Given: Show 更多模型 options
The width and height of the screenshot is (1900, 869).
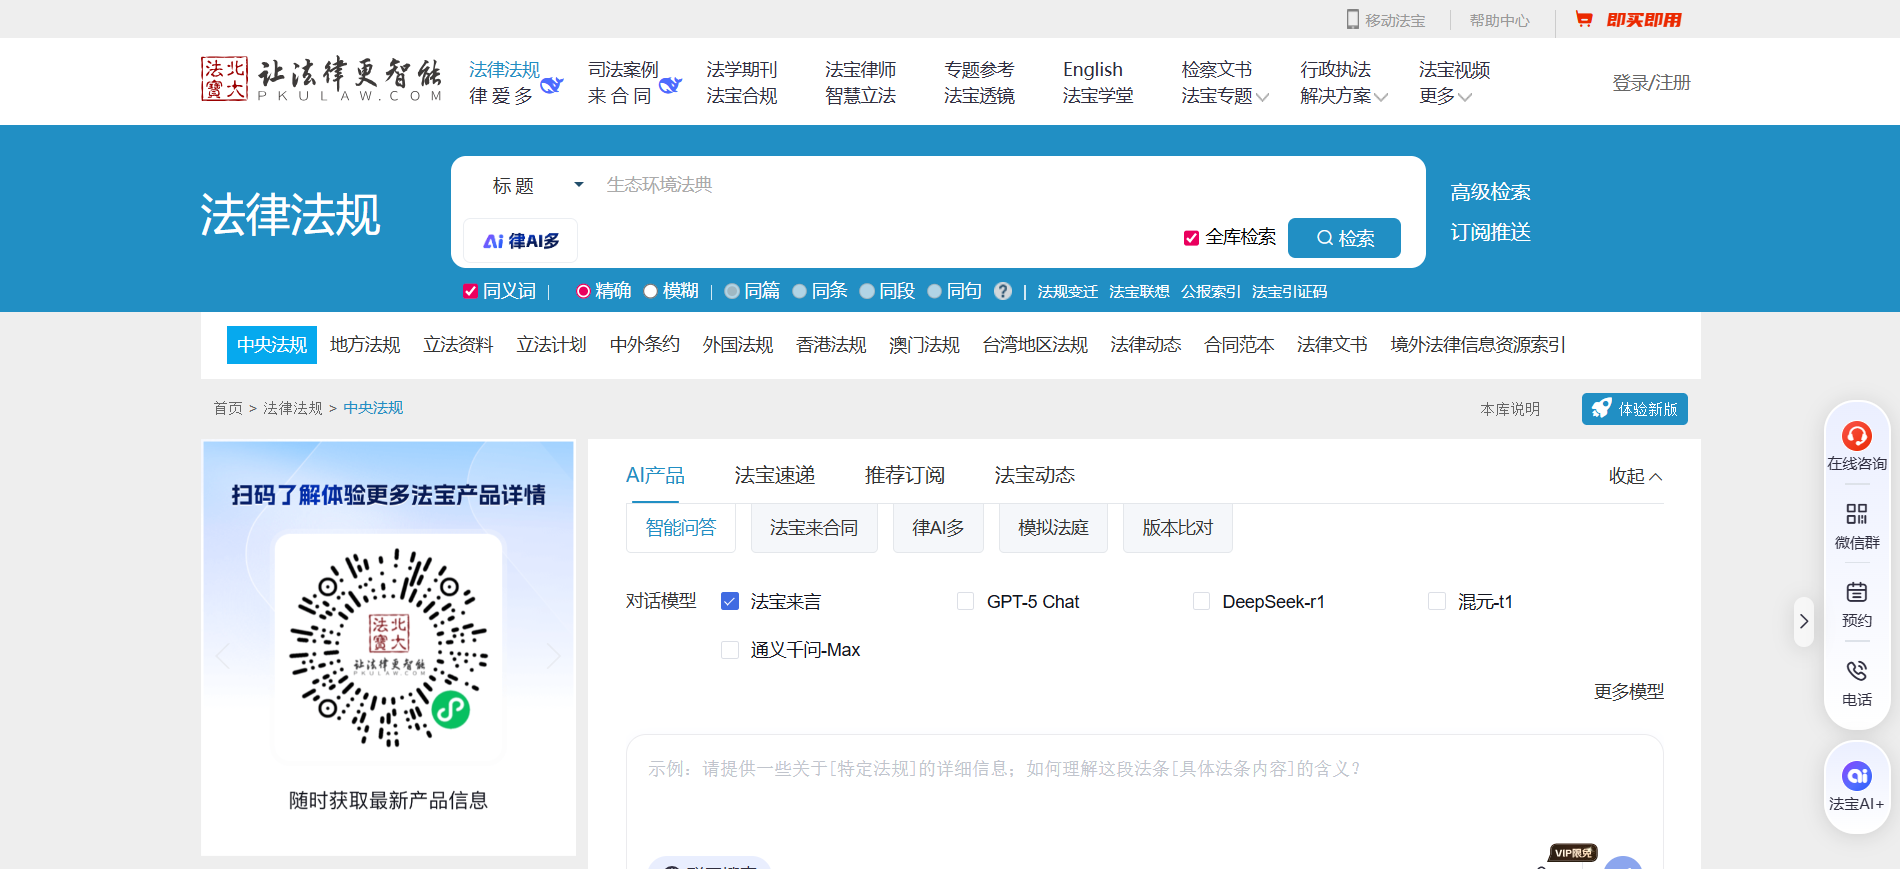Looking at the screenshot, I should (1629, 692).
